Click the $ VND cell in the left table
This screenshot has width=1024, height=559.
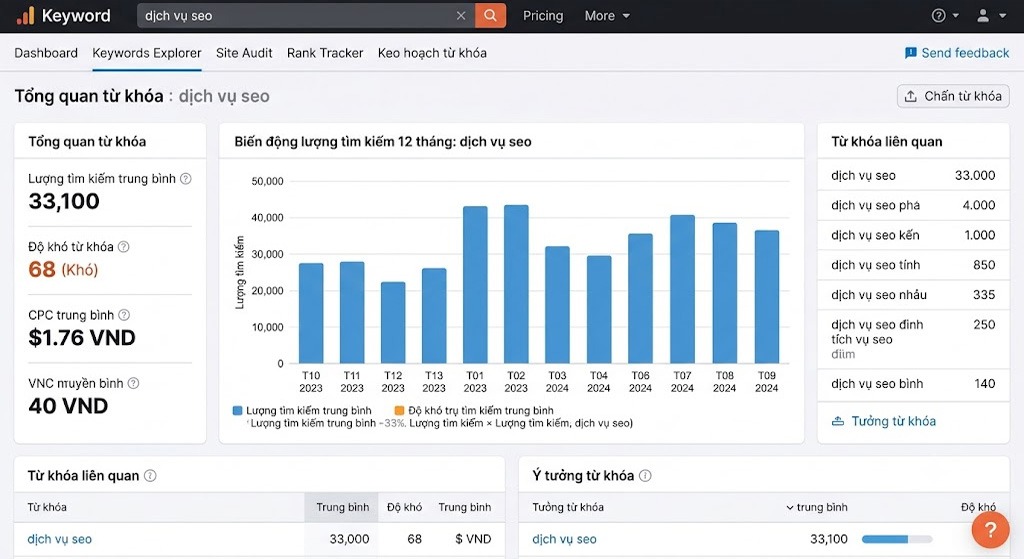point(473,539)
